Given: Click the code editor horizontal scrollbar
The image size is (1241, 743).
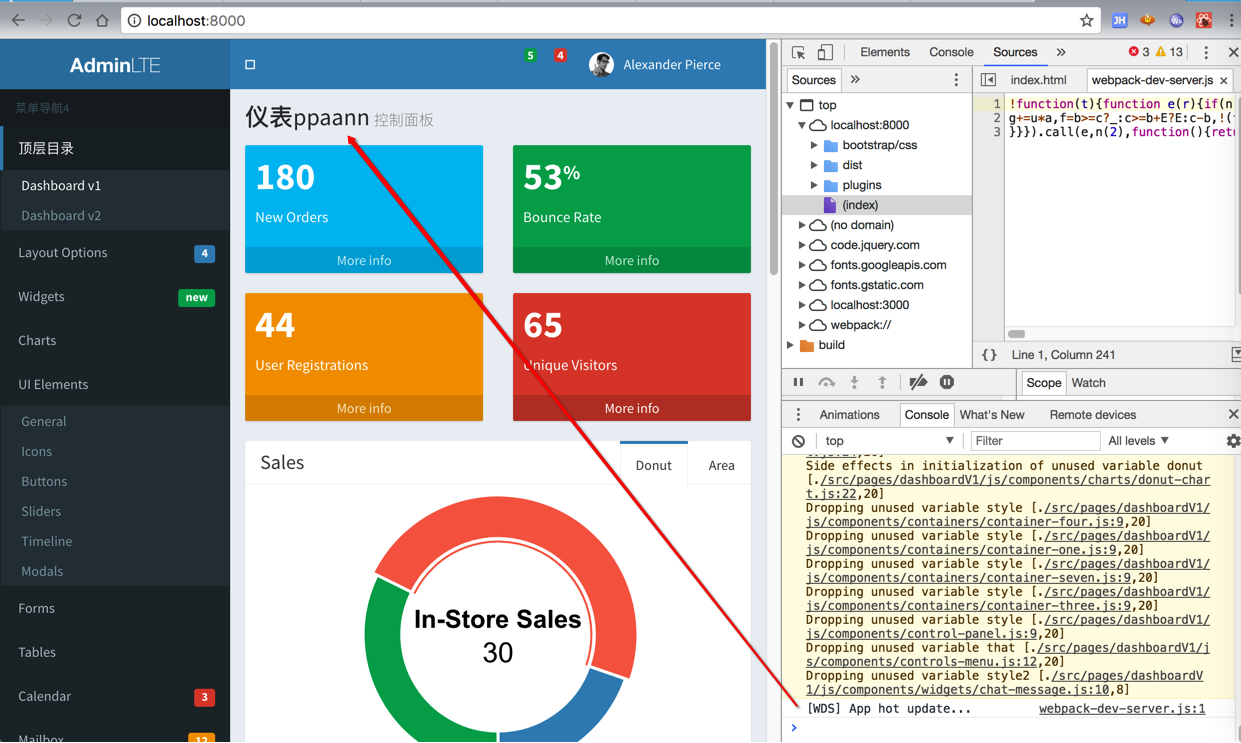Looking at the screenshot, I should click(1016, 334).
